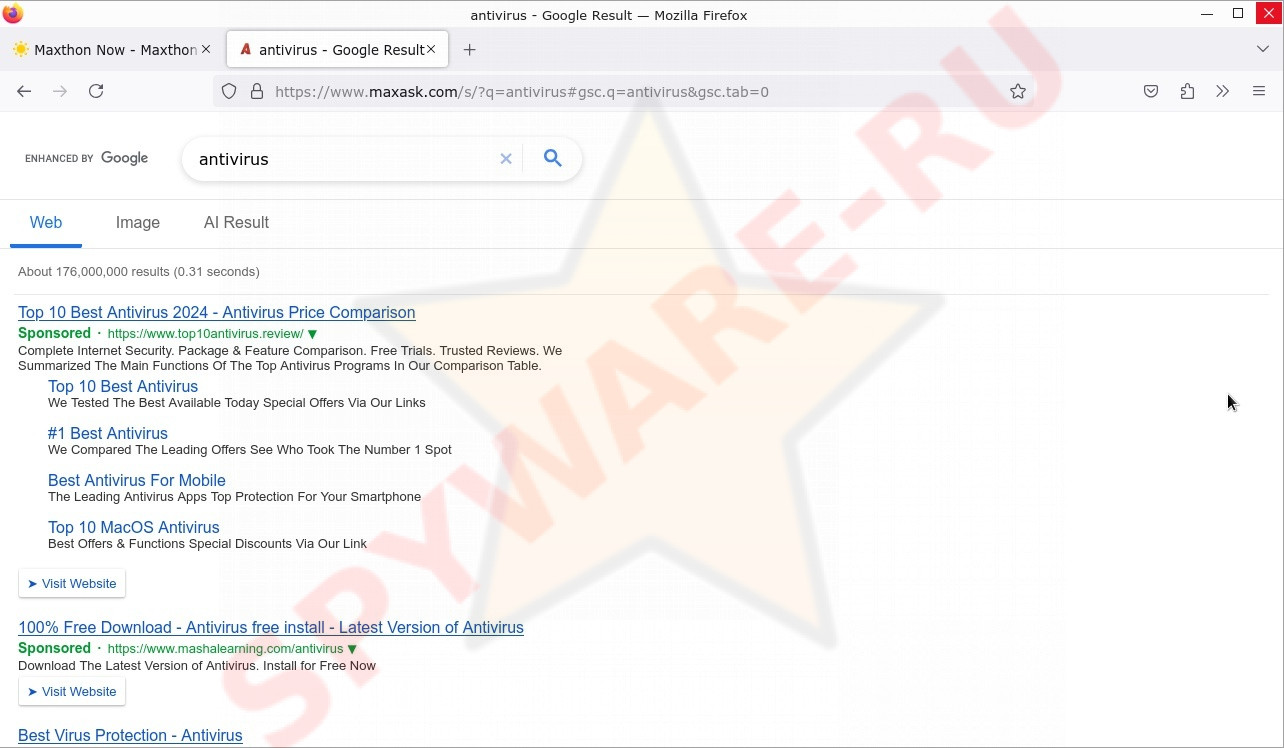Screen dimensions: 1284x748
Task: Expand top10antivirus.review ad options arrow
Action: [312, 334]
